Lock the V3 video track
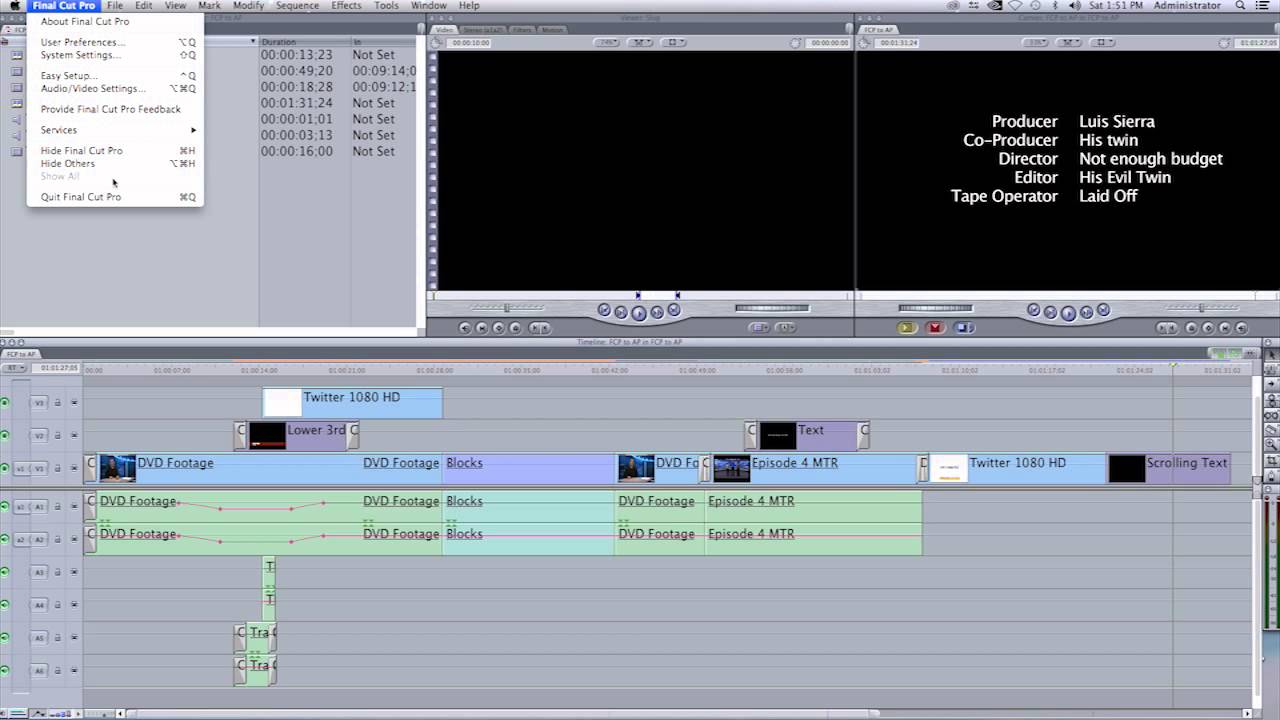Viewport: 1280px width, 720px height. pos(57,403)
